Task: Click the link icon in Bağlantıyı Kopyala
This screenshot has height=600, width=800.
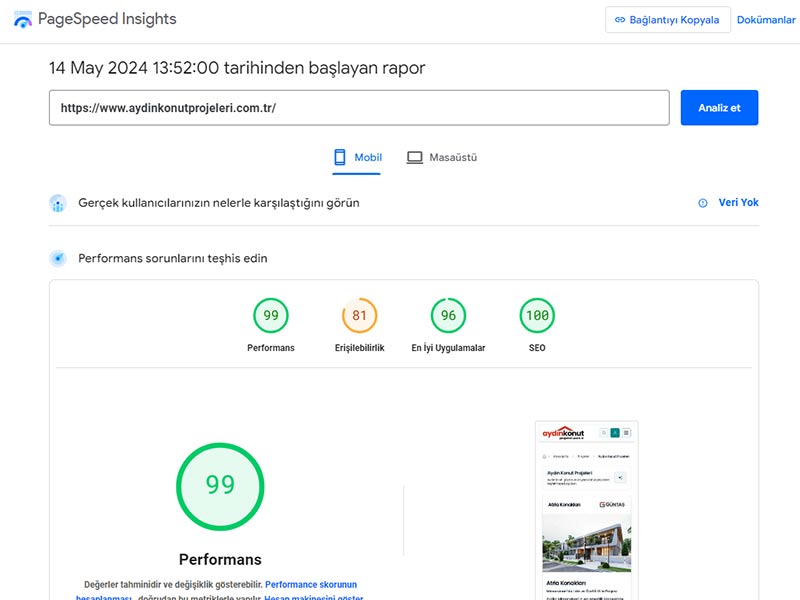Action: (620, 20)
